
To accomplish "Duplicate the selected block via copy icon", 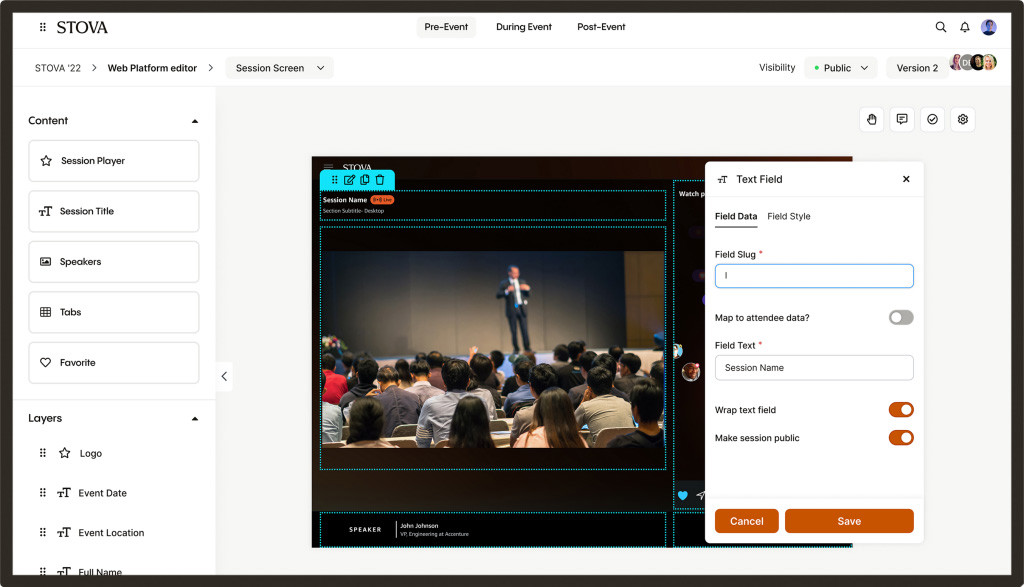I will pos(364,180).
